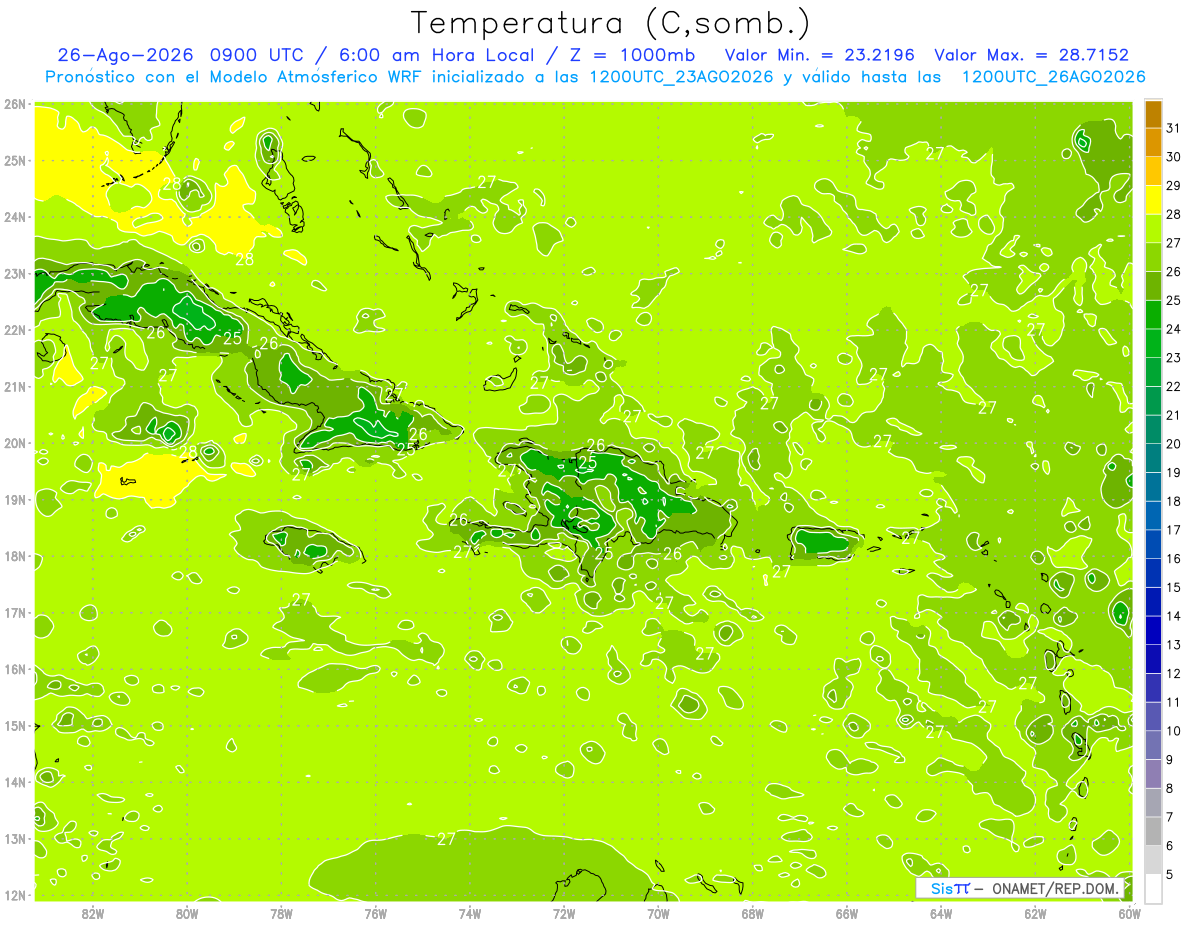1200x927 pixels.
Task: Pick the green swatch between 24 and 25
Action: tap(1153, 315)
